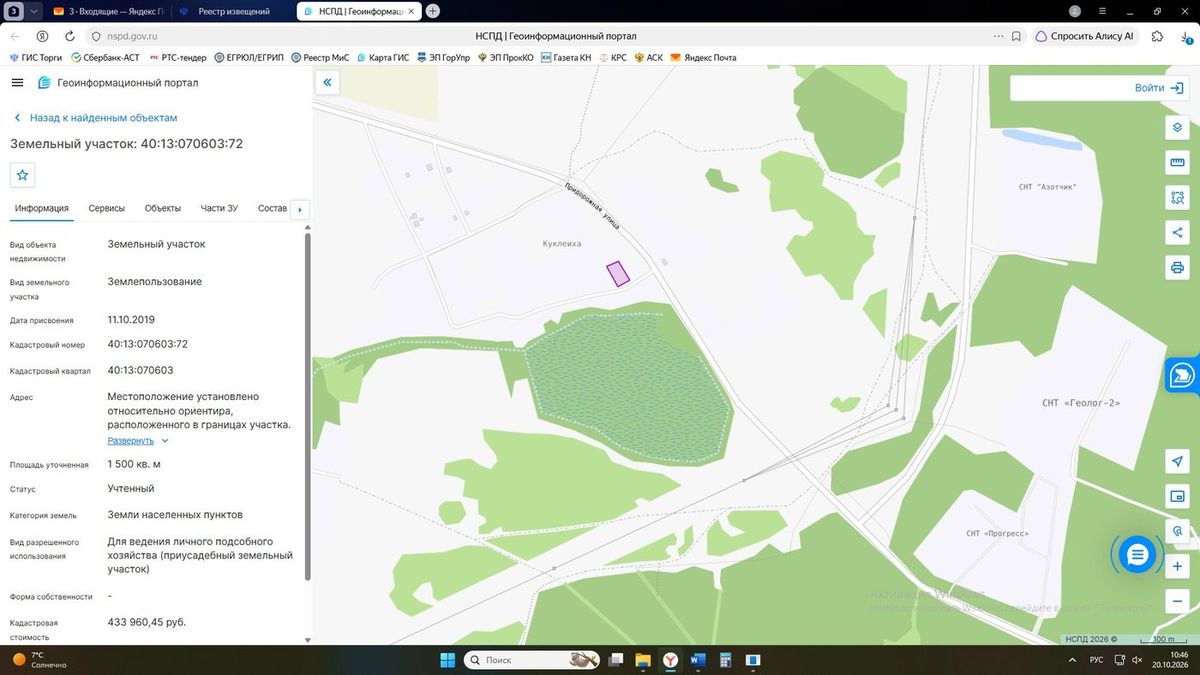Expand the full address with Развернуть
Screen dimensions: 1200x675
click(138, 441)
